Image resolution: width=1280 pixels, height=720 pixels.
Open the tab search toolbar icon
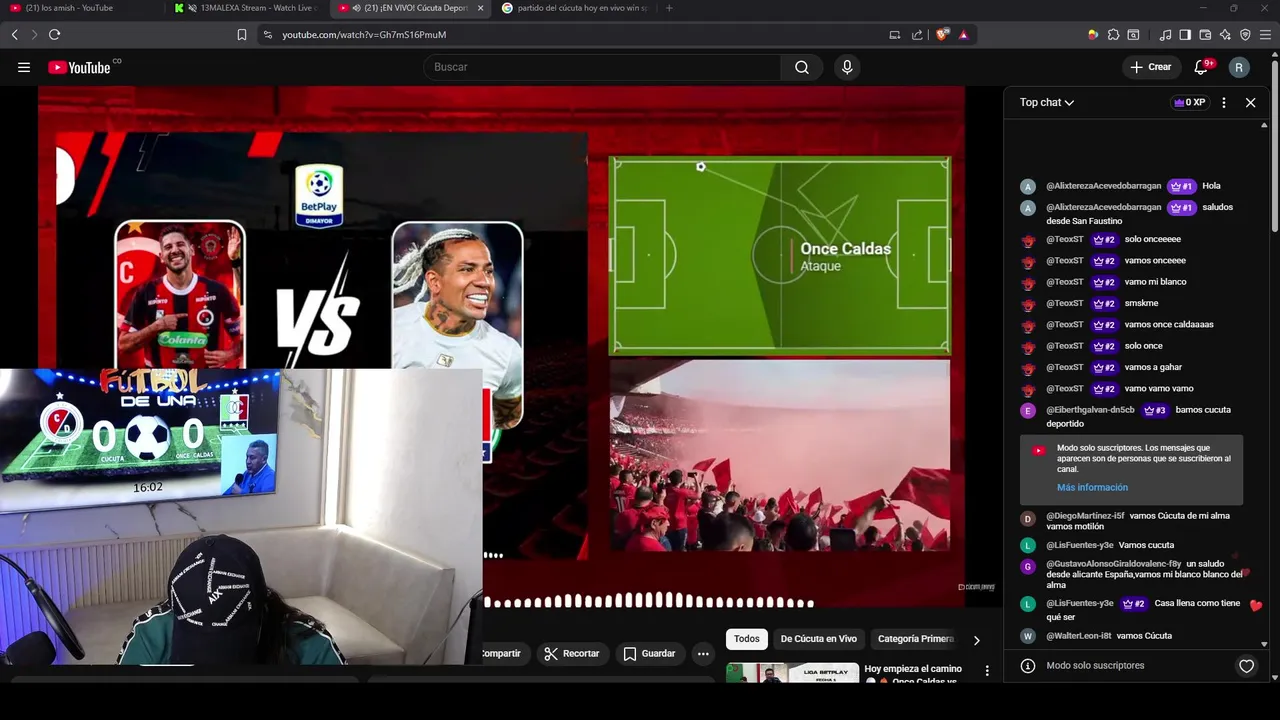tap(1133, 34)
